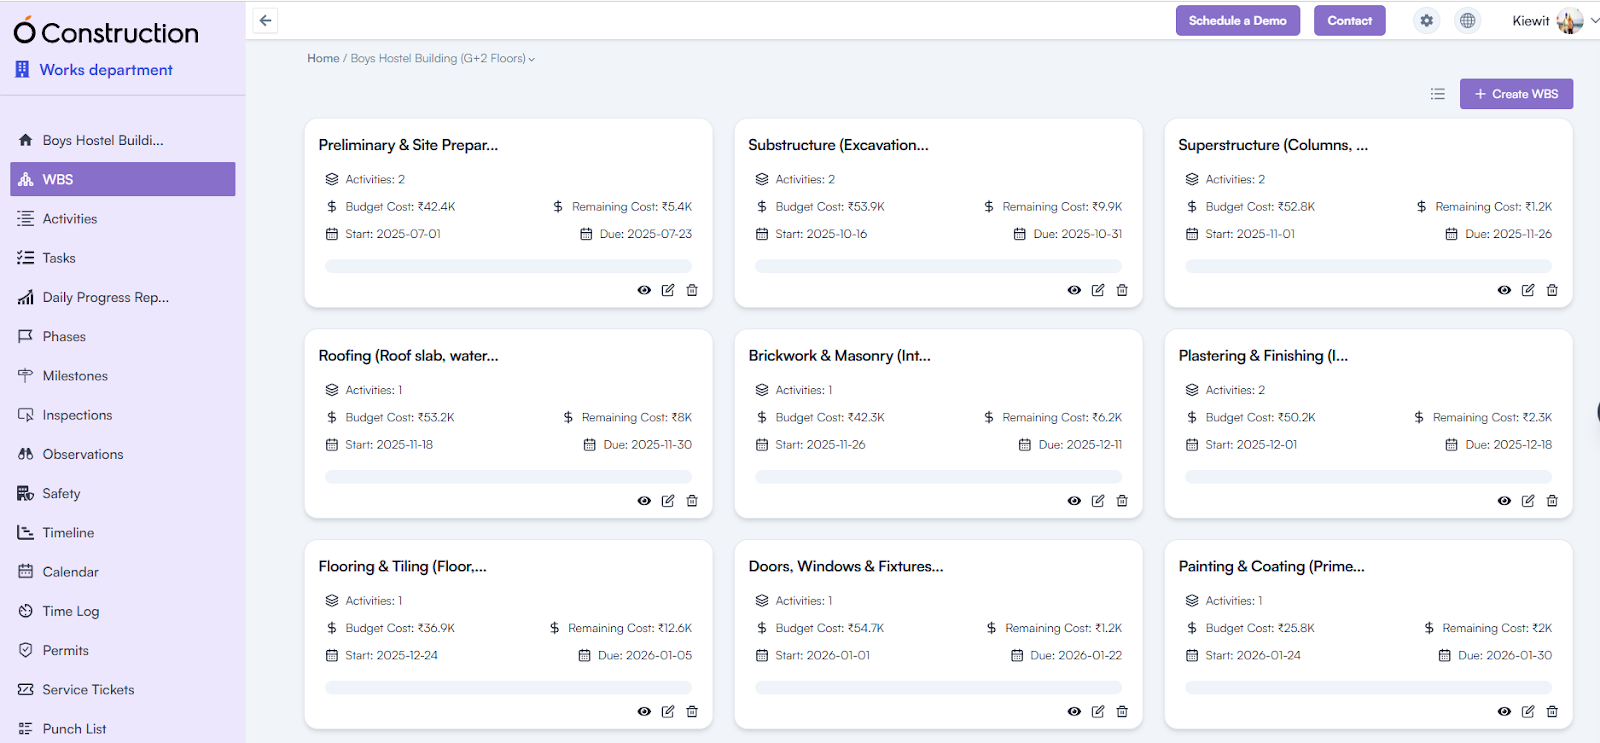The image size is (1600, 743).
Task: Show Doors, Windows & Fixtures details eye
Action: pyautogui.click(x=1074, y=712)
